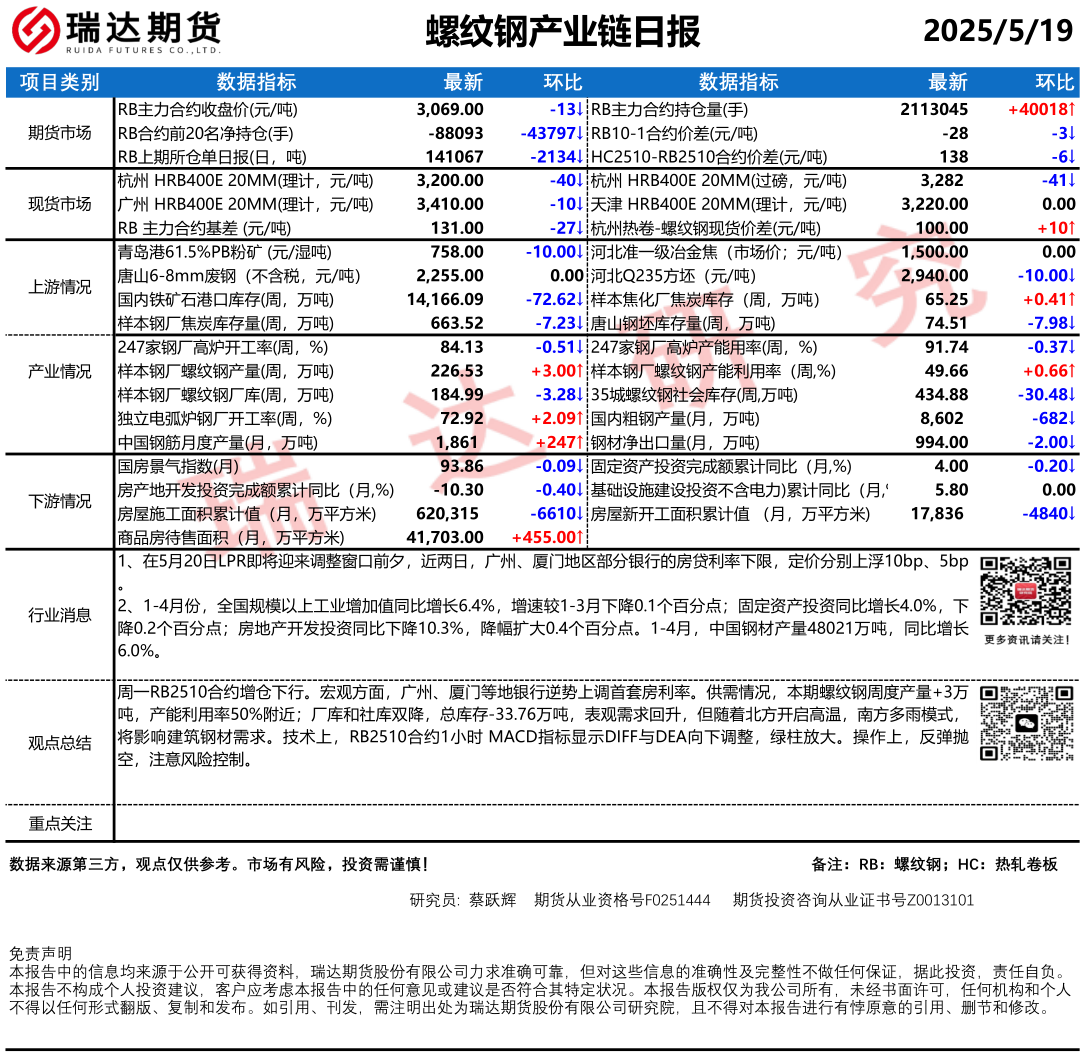Click the upper QR code with red center
This screenshot has height=1056, width=1084.
click(1026, 591)
